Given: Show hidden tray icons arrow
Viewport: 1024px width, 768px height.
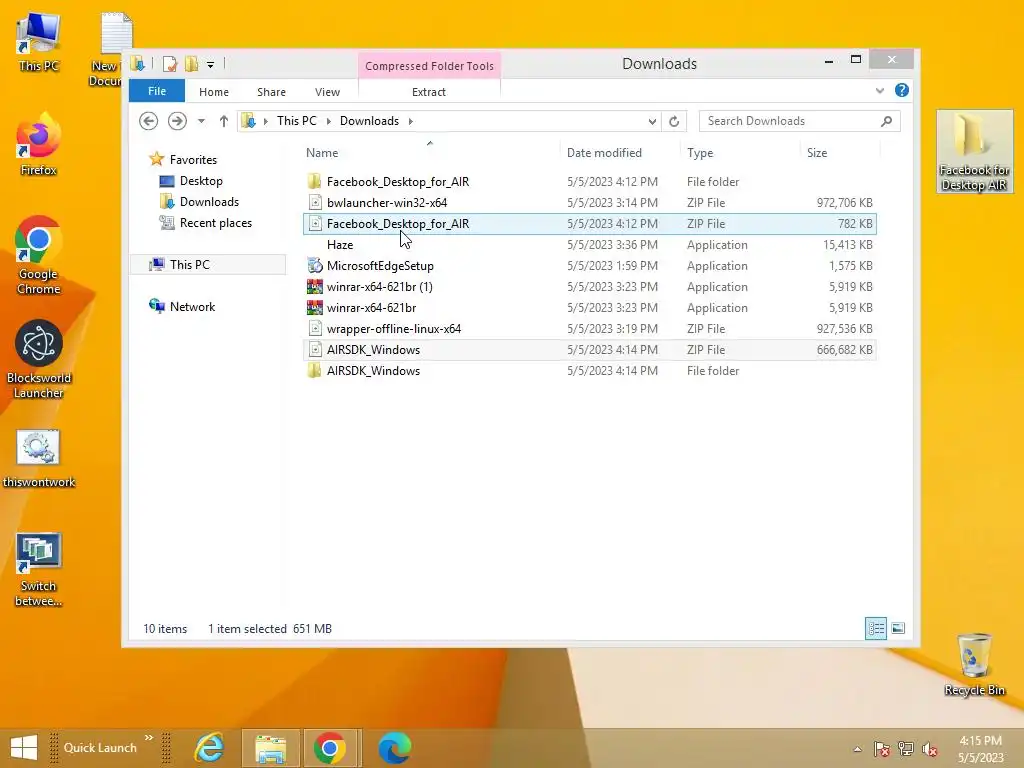Looking at the screenshot, I should point(857,749).
